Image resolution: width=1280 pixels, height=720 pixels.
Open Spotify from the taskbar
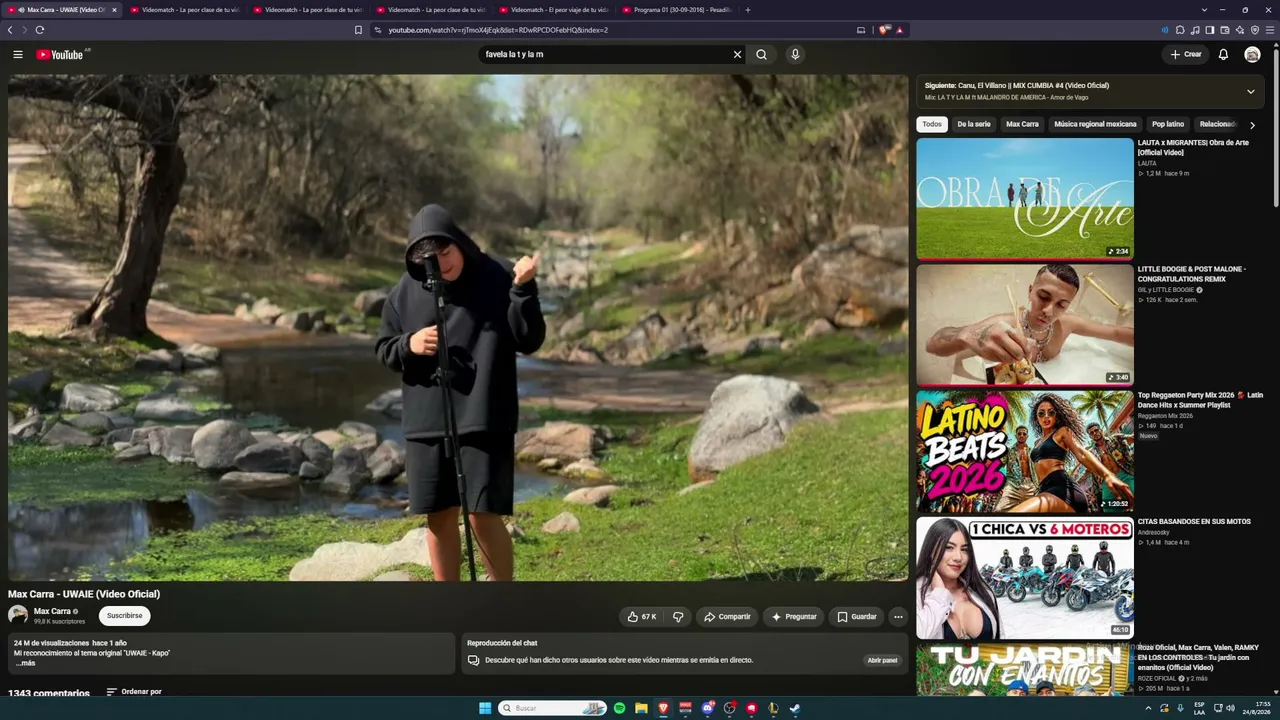click(620, 708)
